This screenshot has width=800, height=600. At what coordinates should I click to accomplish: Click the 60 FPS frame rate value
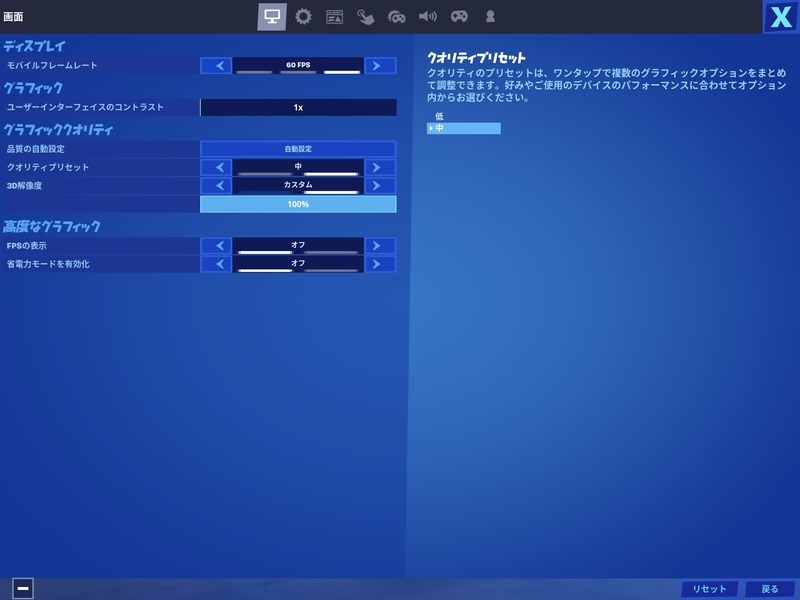point(298,65)
